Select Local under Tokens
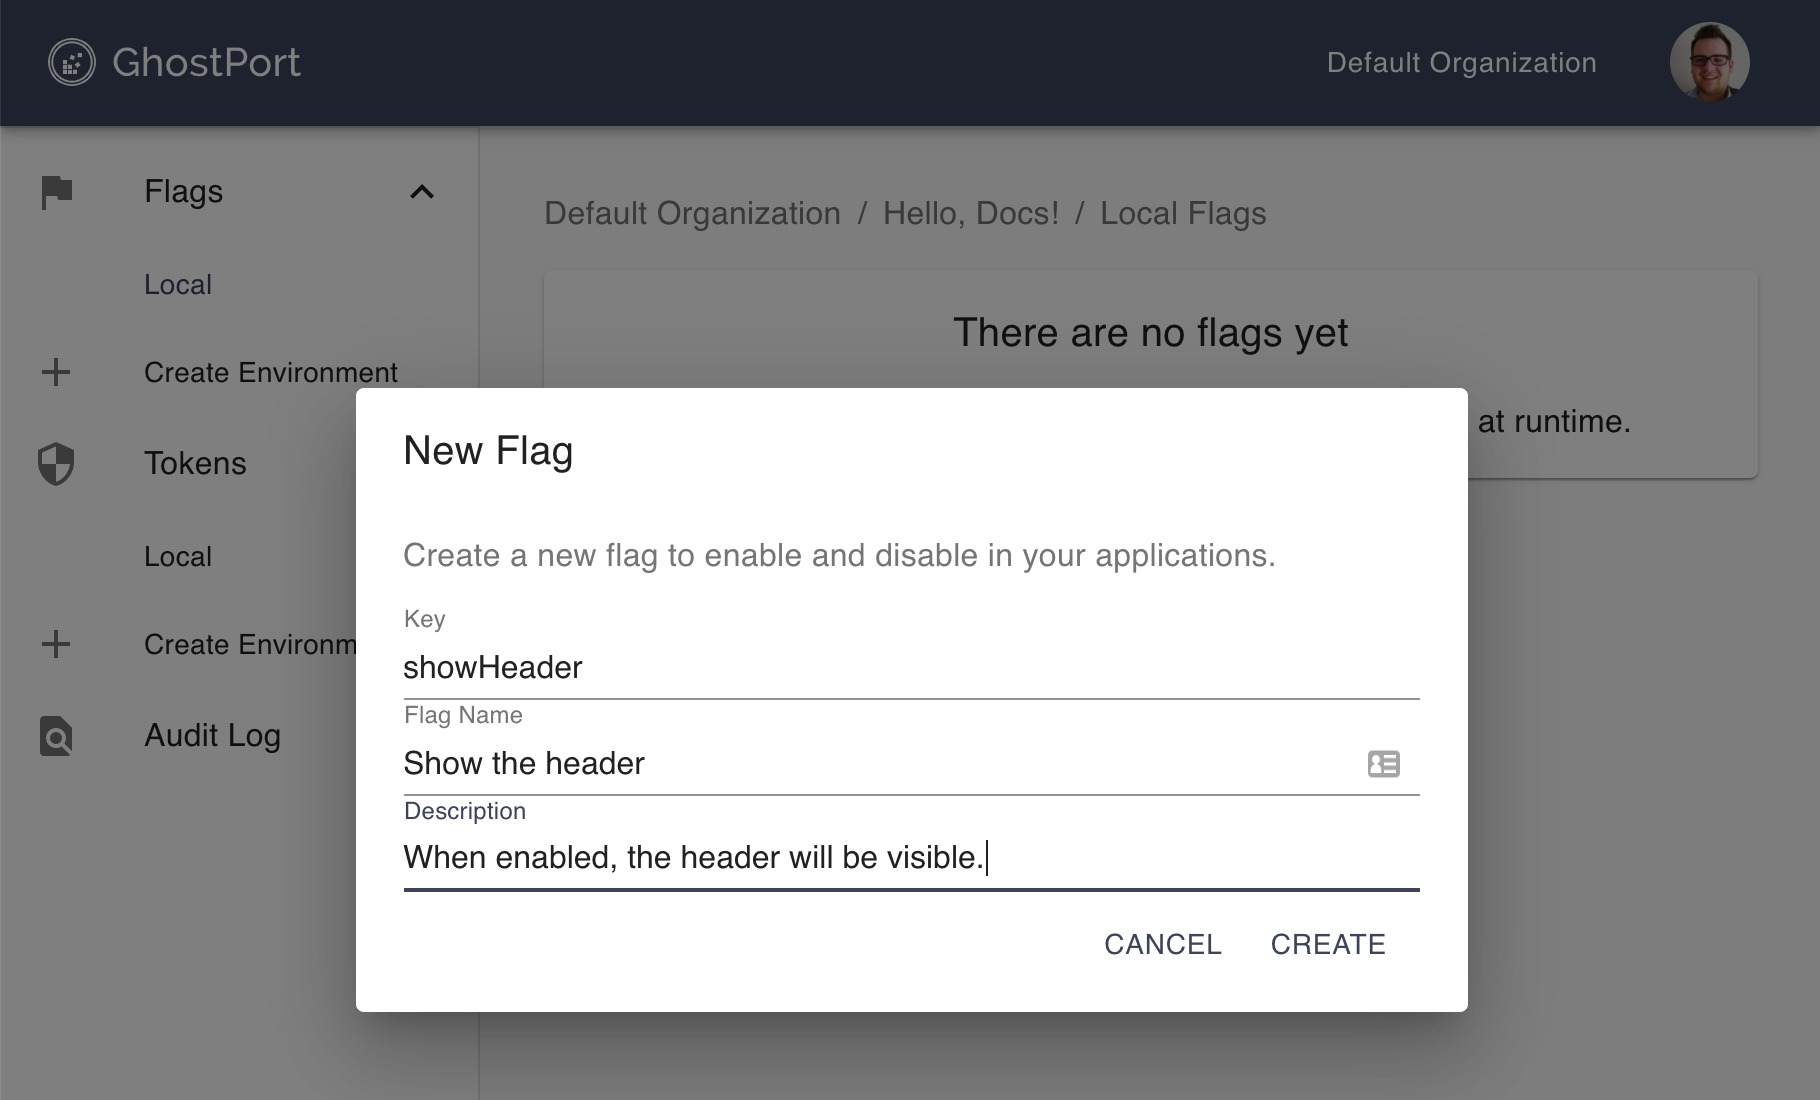This screenshot has width=1820, height=1100. point(177,556)
